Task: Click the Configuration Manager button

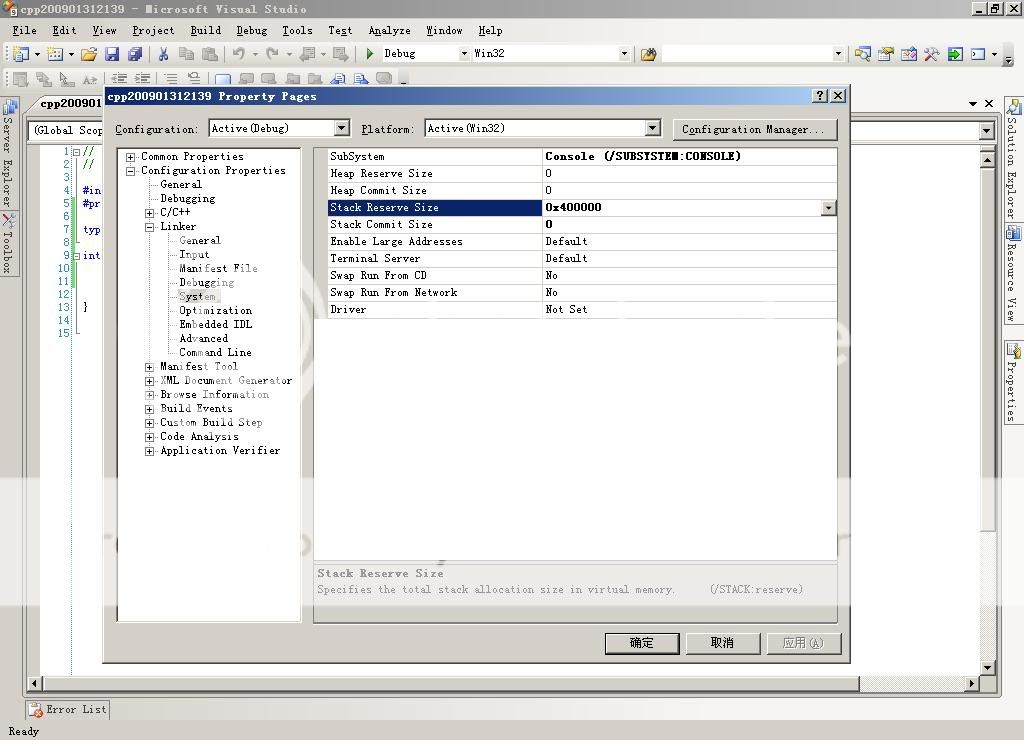Action: 753,129
